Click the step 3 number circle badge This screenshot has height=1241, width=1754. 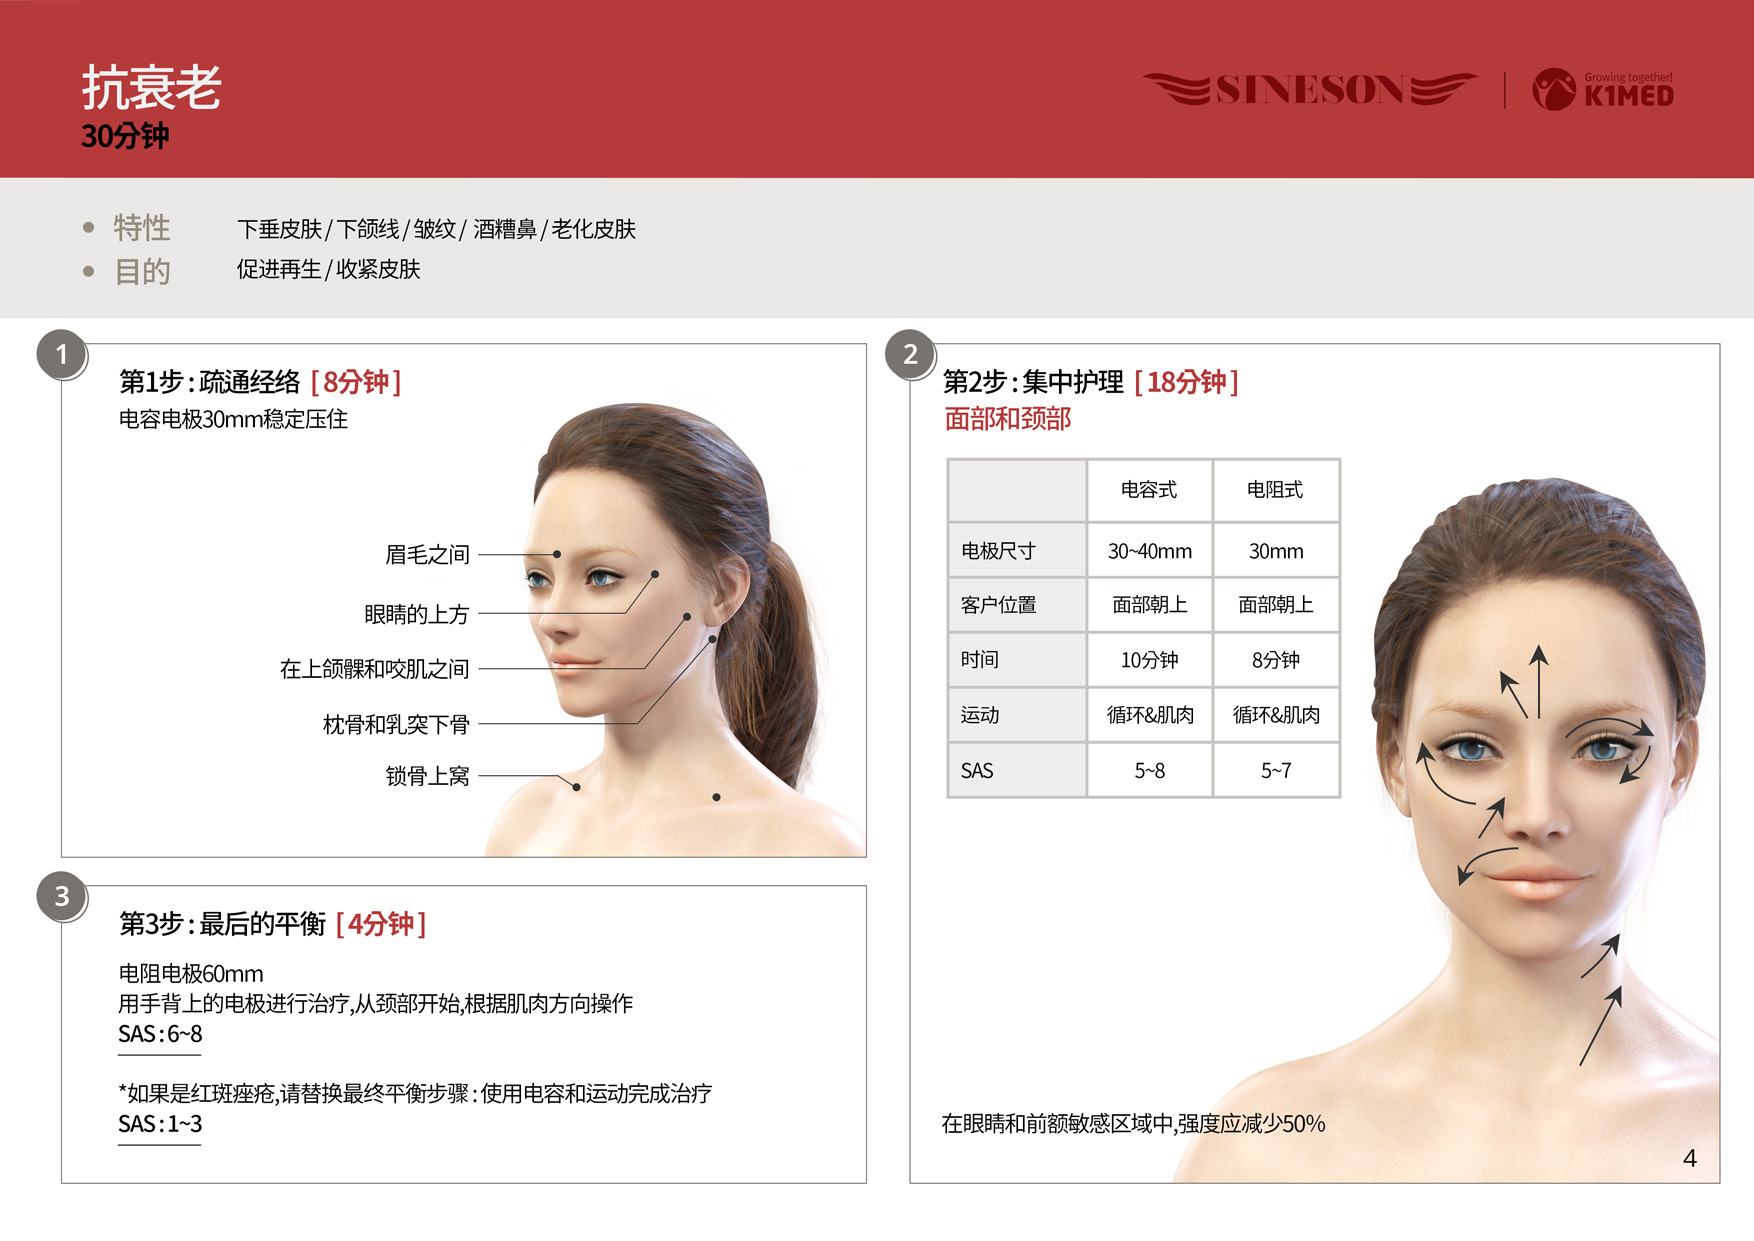point(62,897)
